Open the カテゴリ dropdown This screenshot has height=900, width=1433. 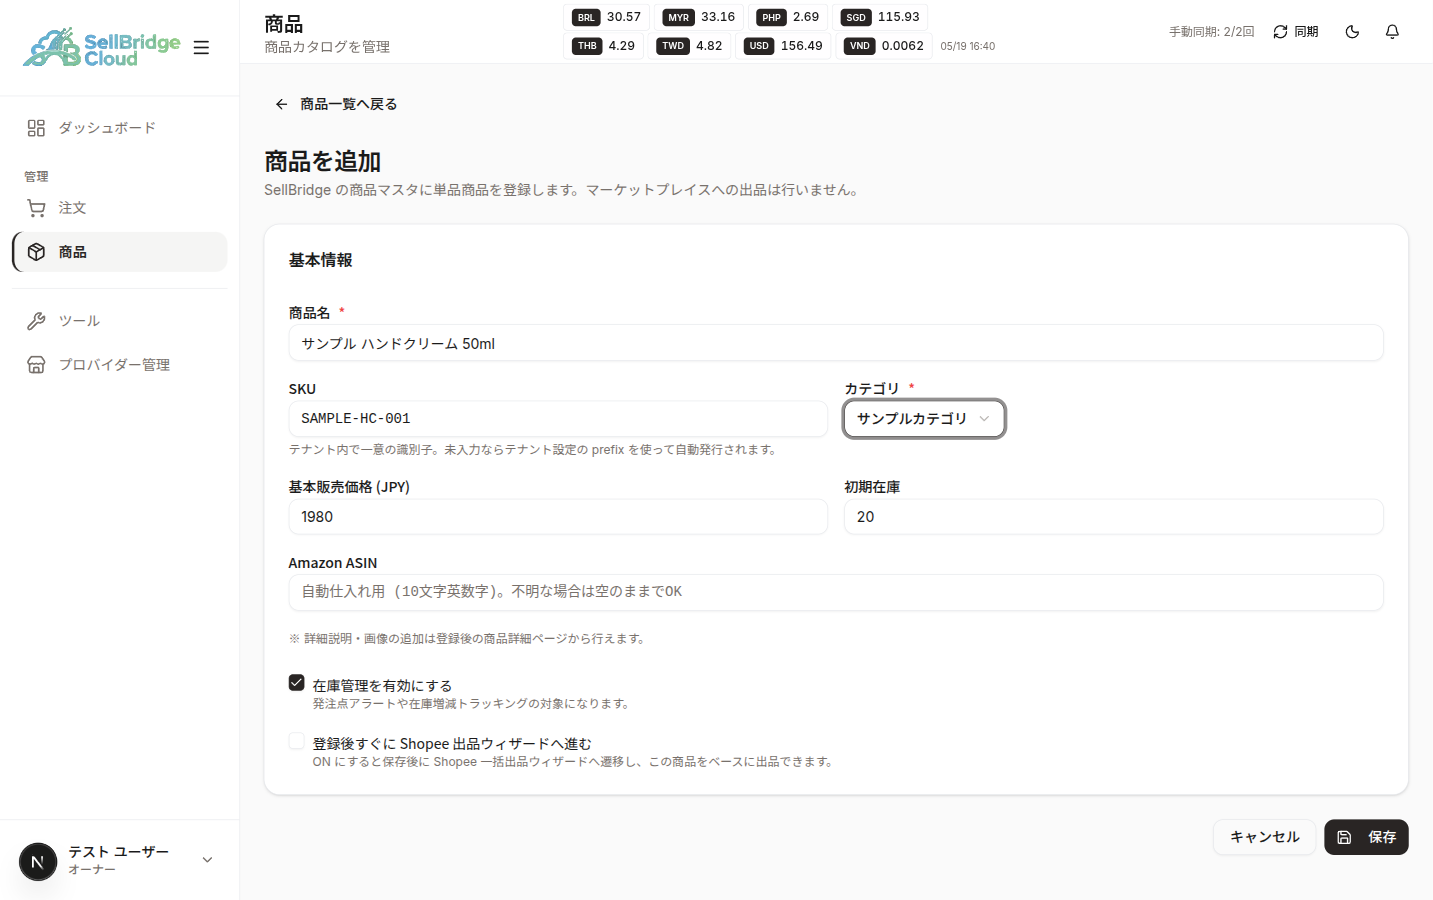pyautogui.click(x=924, y=419)
